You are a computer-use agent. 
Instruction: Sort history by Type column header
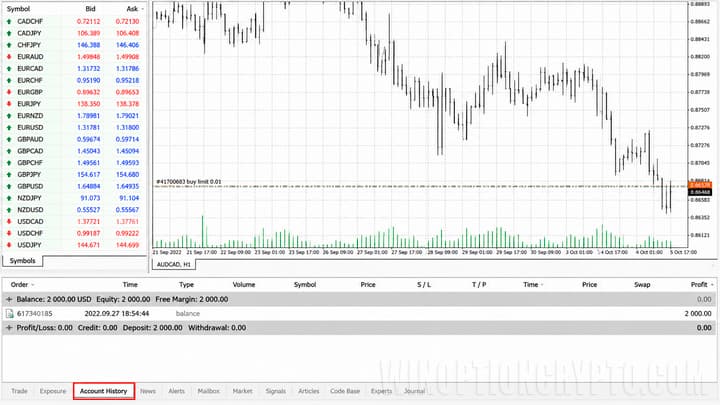coord(186,285)
